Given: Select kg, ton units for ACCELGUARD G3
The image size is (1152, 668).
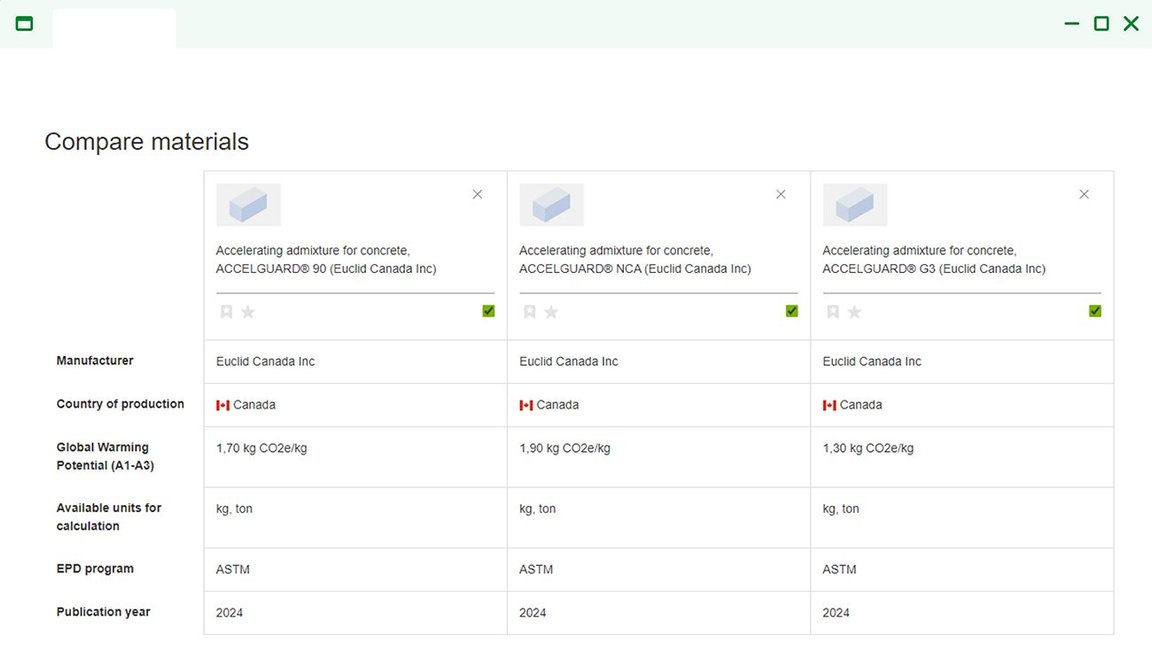Looking at the screenshot, I should (x=841, y=509).
